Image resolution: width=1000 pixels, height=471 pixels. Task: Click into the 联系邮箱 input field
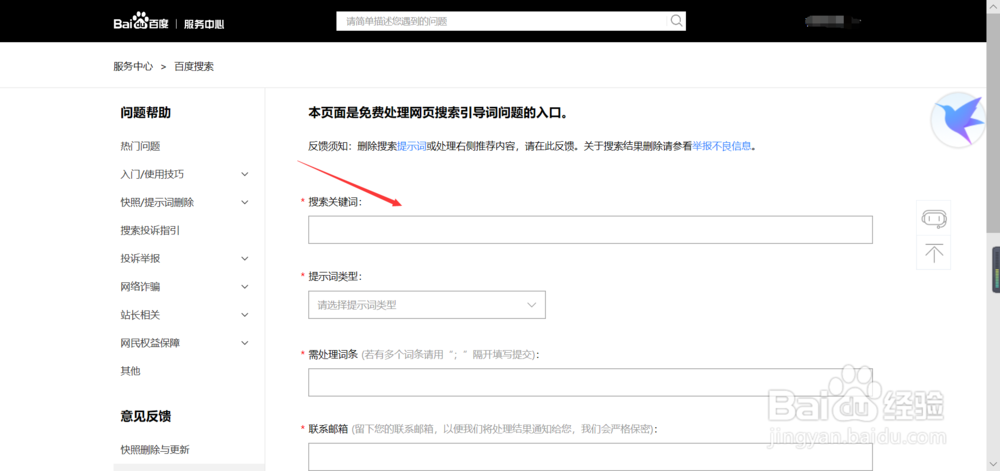(x=590, y=457)
